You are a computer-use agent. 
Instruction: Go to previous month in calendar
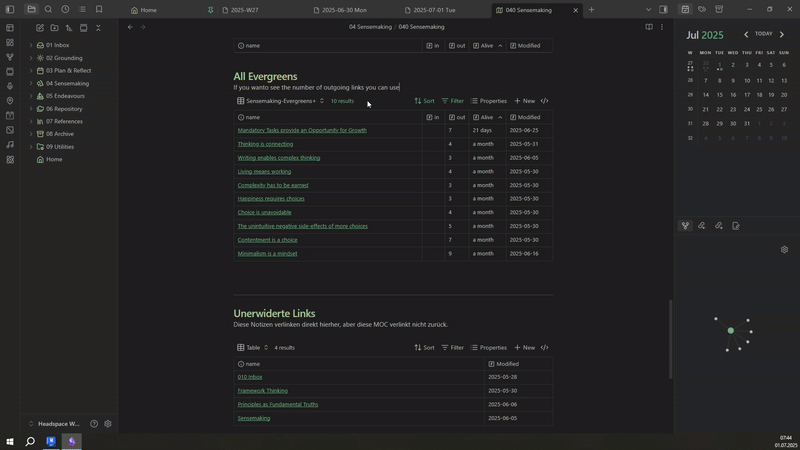pyautogui.click(x=746, y=34)
